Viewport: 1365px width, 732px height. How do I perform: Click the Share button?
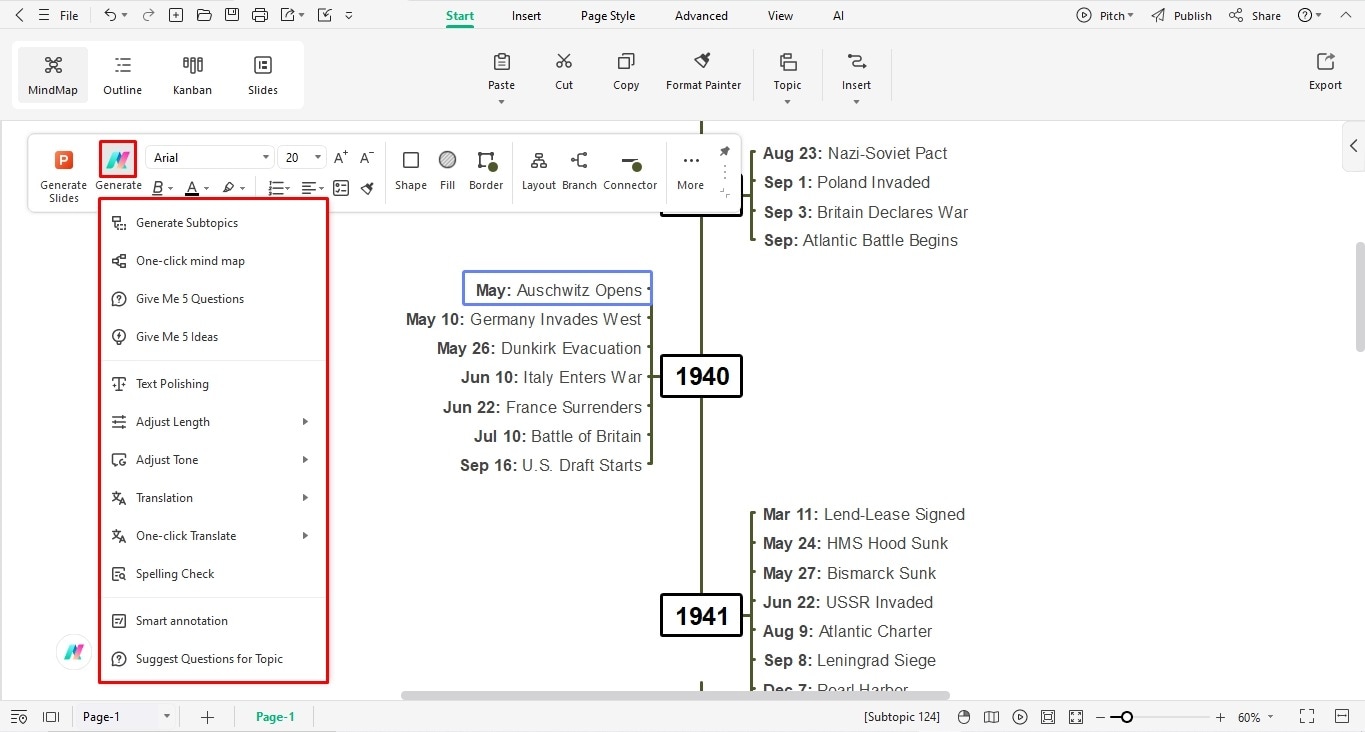(1255, 16)
